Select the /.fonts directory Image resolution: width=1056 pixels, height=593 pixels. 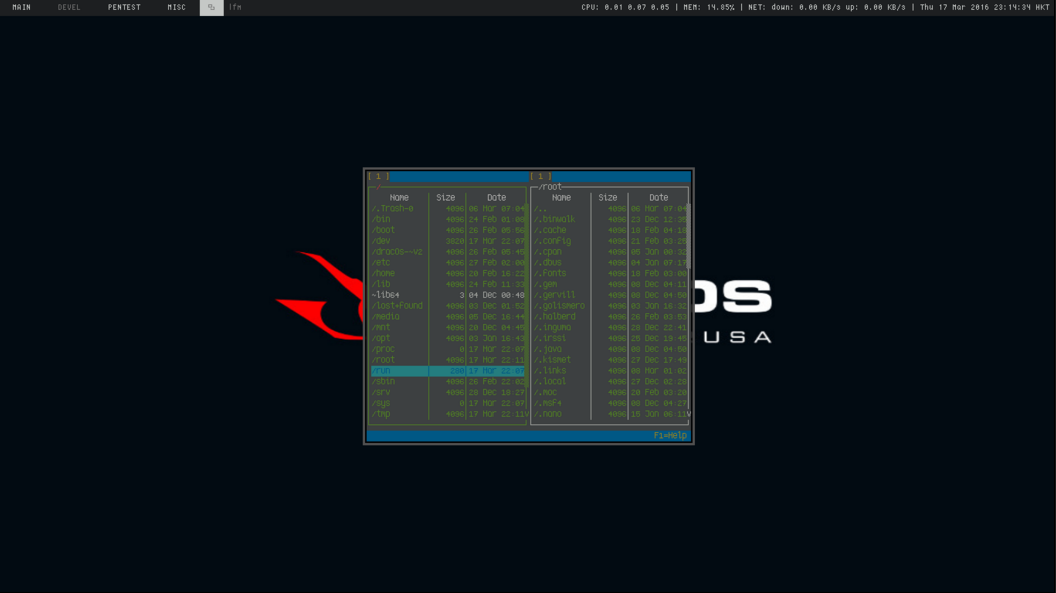tap(610, 273)
